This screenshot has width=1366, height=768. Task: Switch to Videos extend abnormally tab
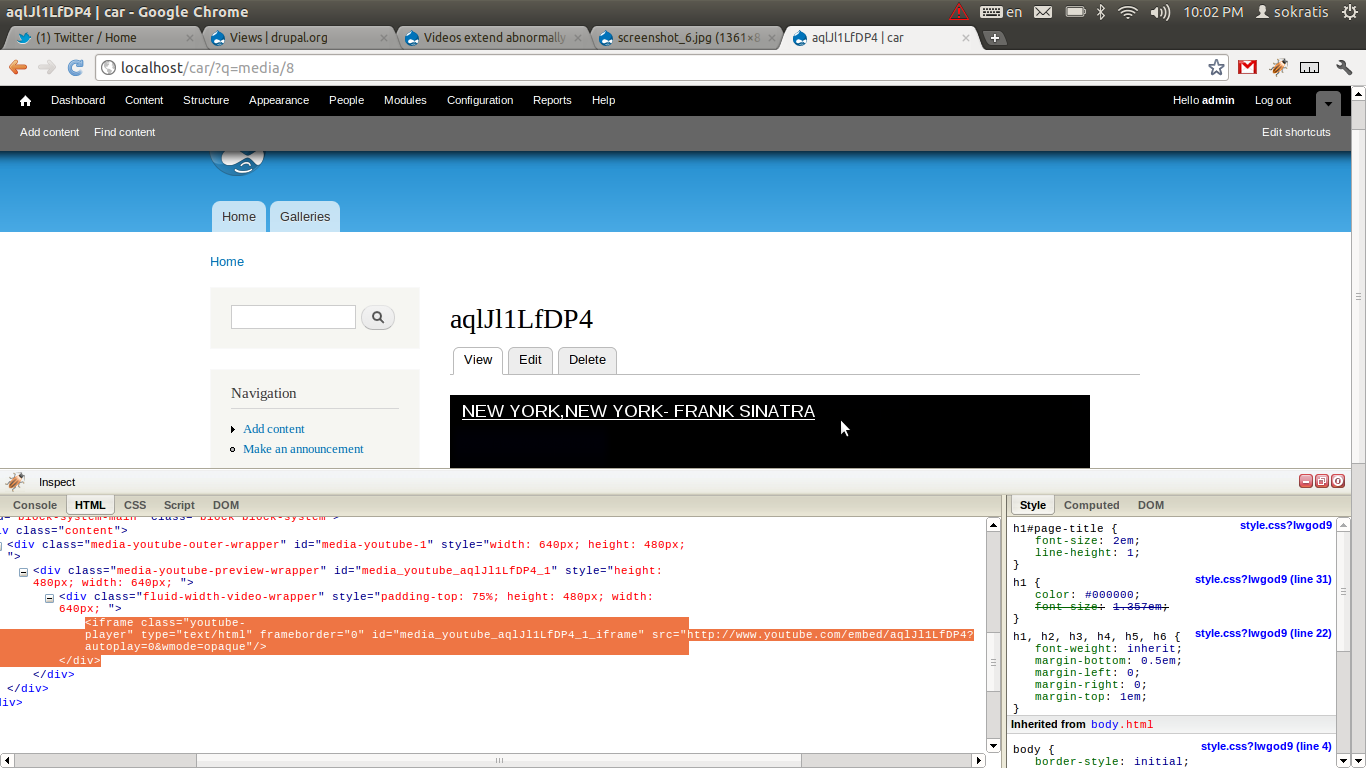(492, 38)
